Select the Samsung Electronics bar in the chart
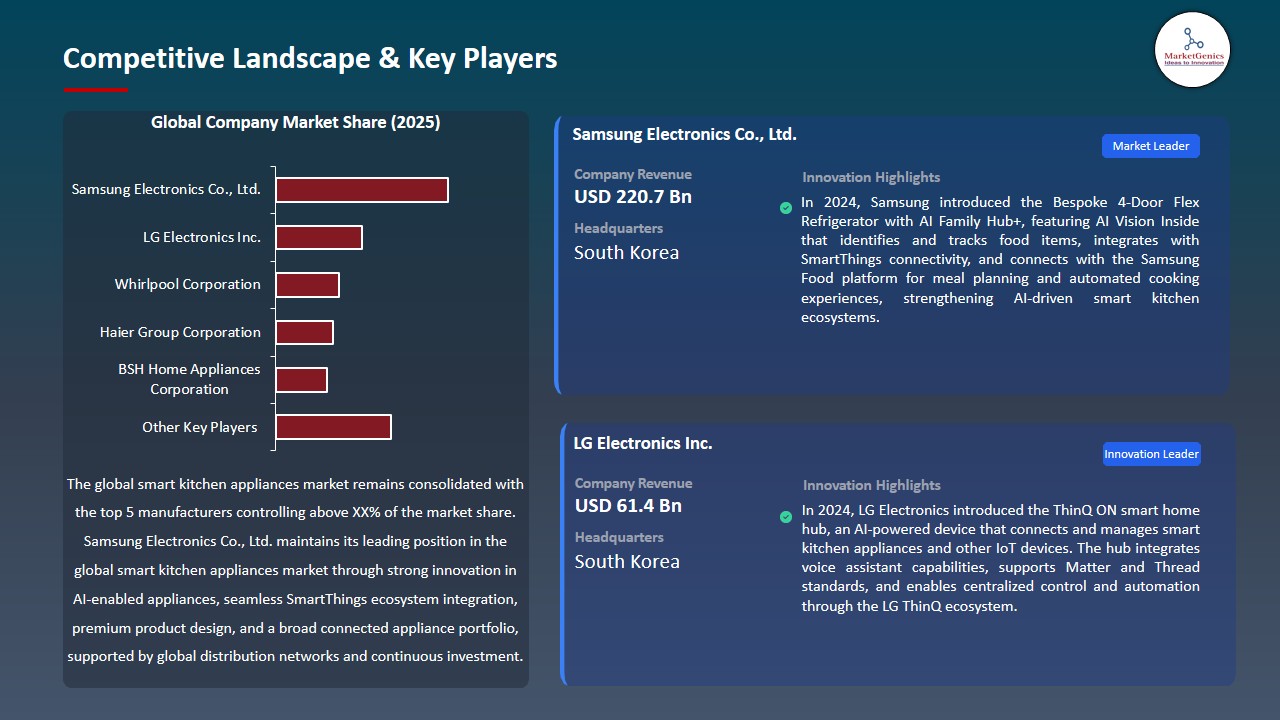 coord(362,189)
